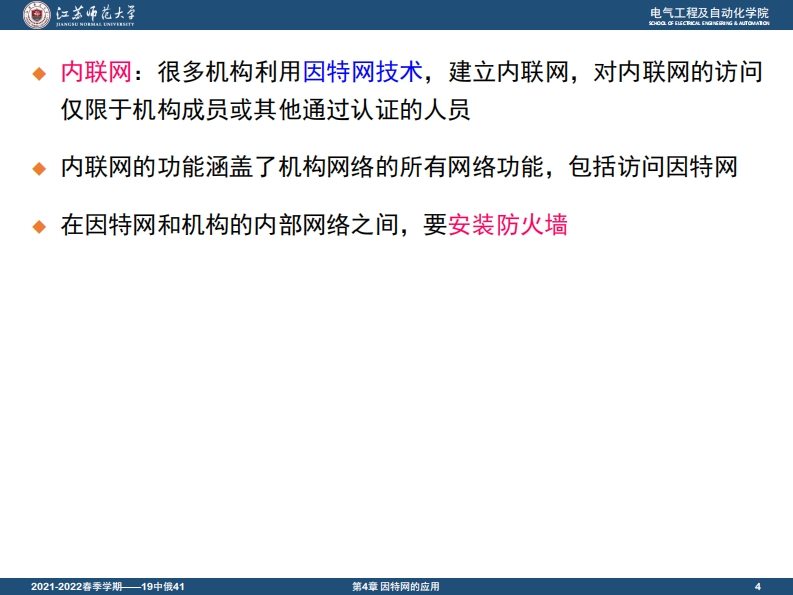Click the line 仅限于机构成员或其他通过认证的人员
This screenshot has width=793, height=595.
(x=264, y=110)
